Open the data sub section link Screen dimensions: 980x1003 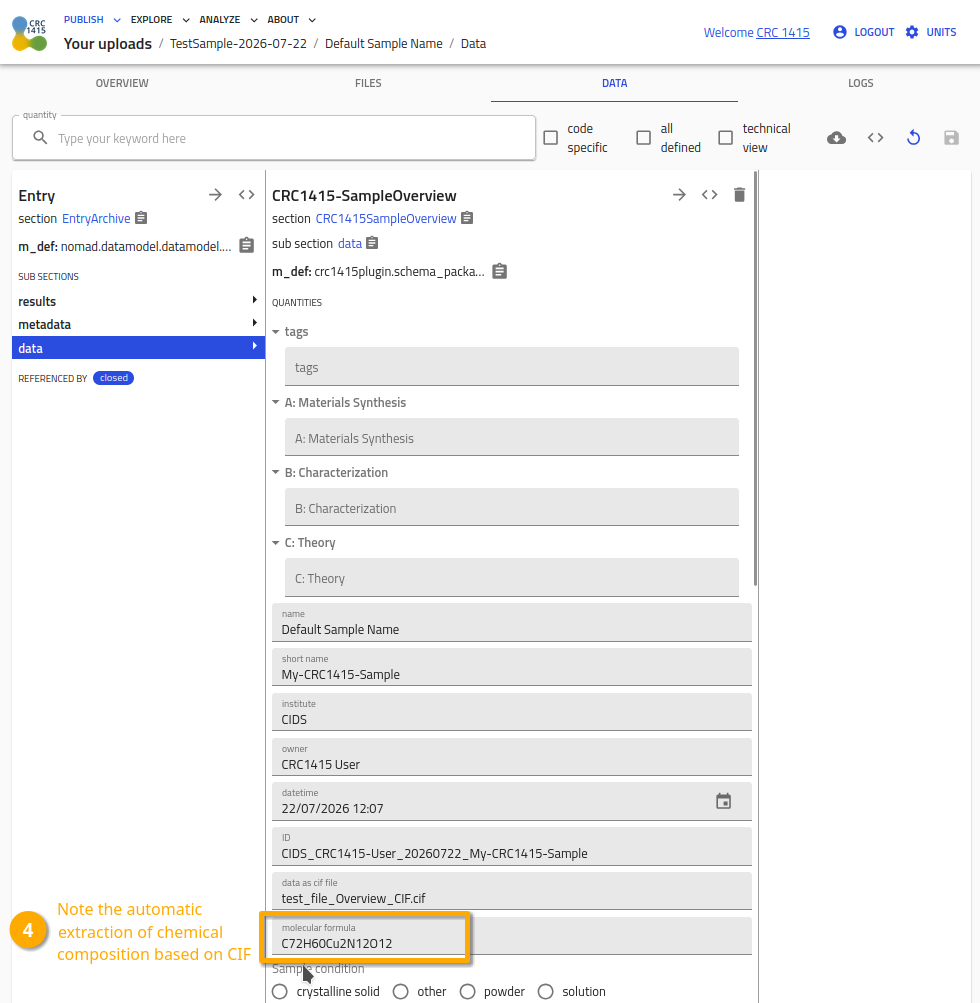click(x=350, y=243)
